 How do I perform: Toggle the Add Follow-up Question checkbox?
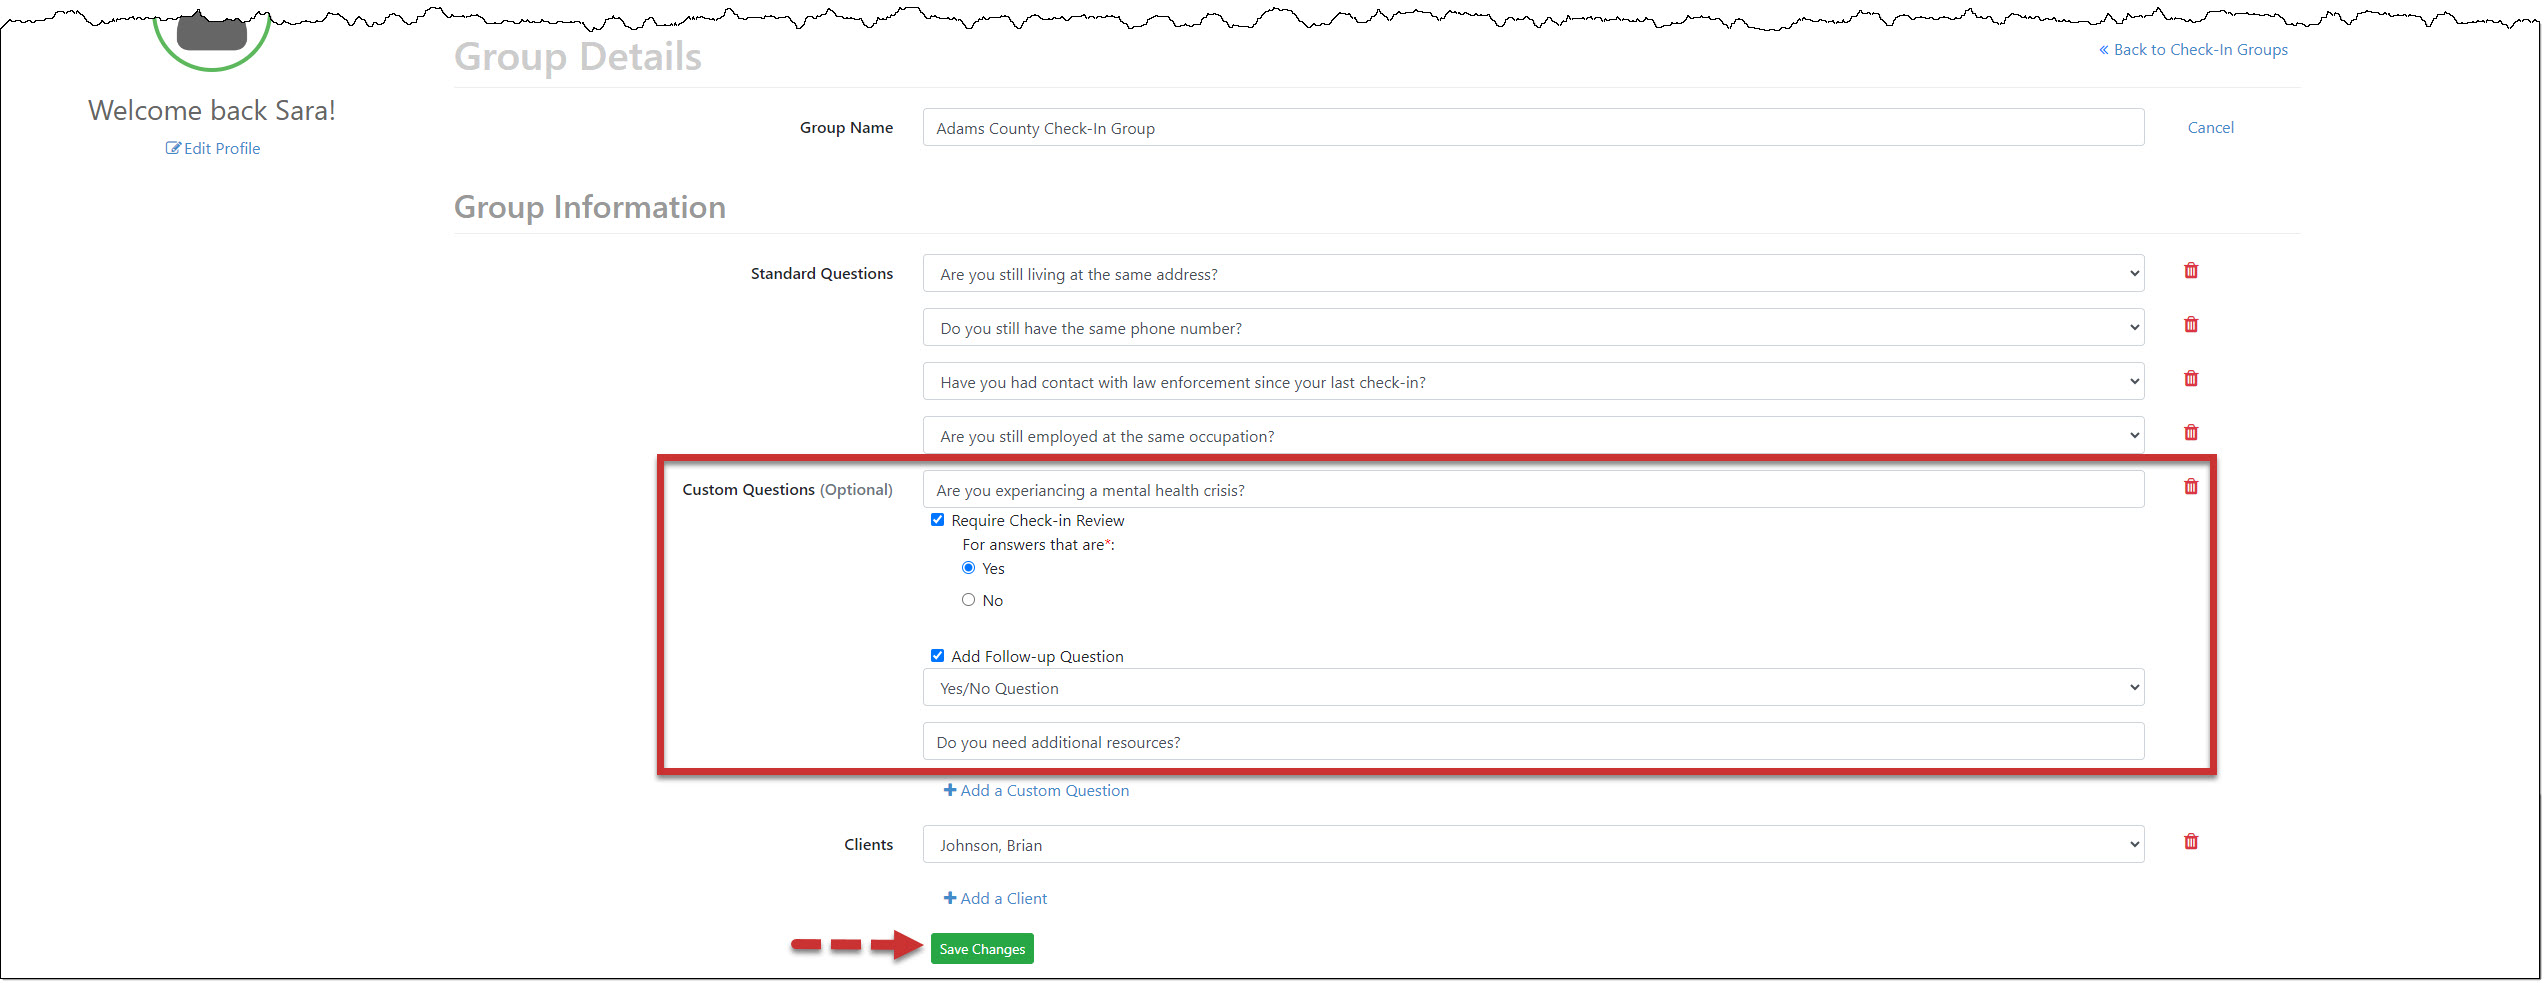(937, 656)
